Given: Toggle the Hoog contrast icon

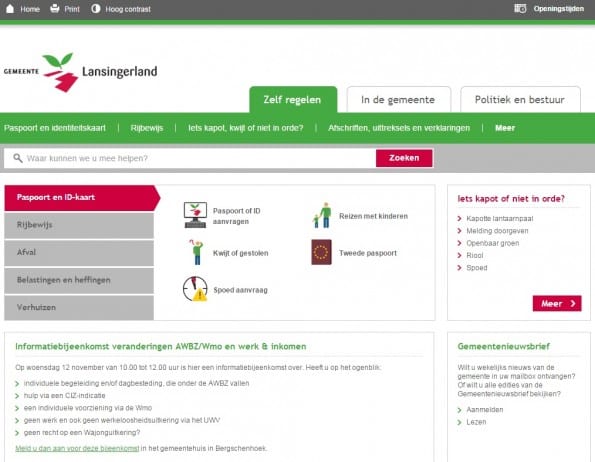Looking at the screenshot, I should pyautogui.click(x=96, y=8).
